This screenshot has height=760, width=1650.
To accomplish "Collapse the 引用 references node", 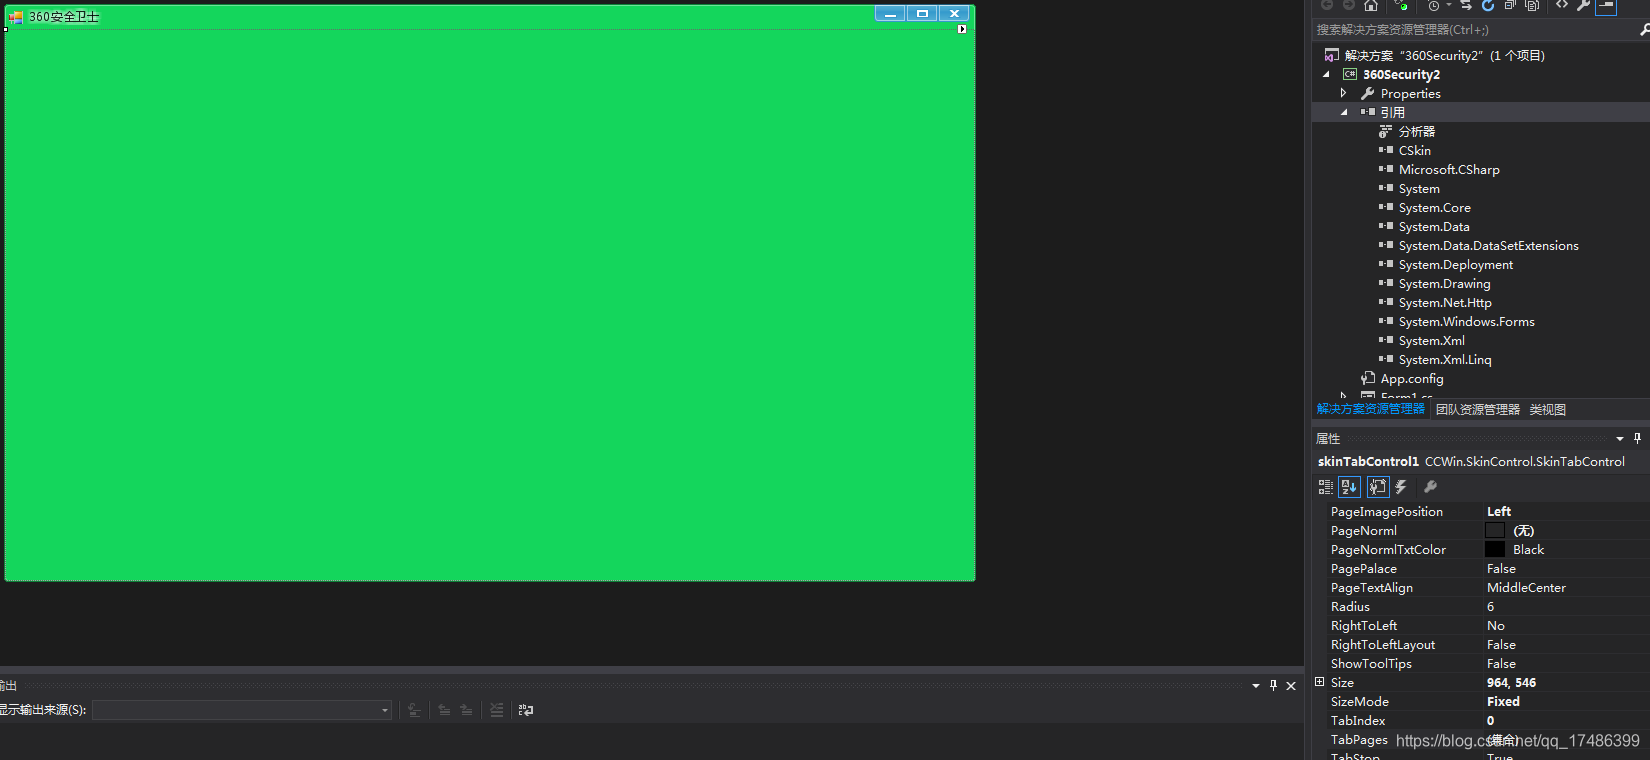I will point(1344,113).
